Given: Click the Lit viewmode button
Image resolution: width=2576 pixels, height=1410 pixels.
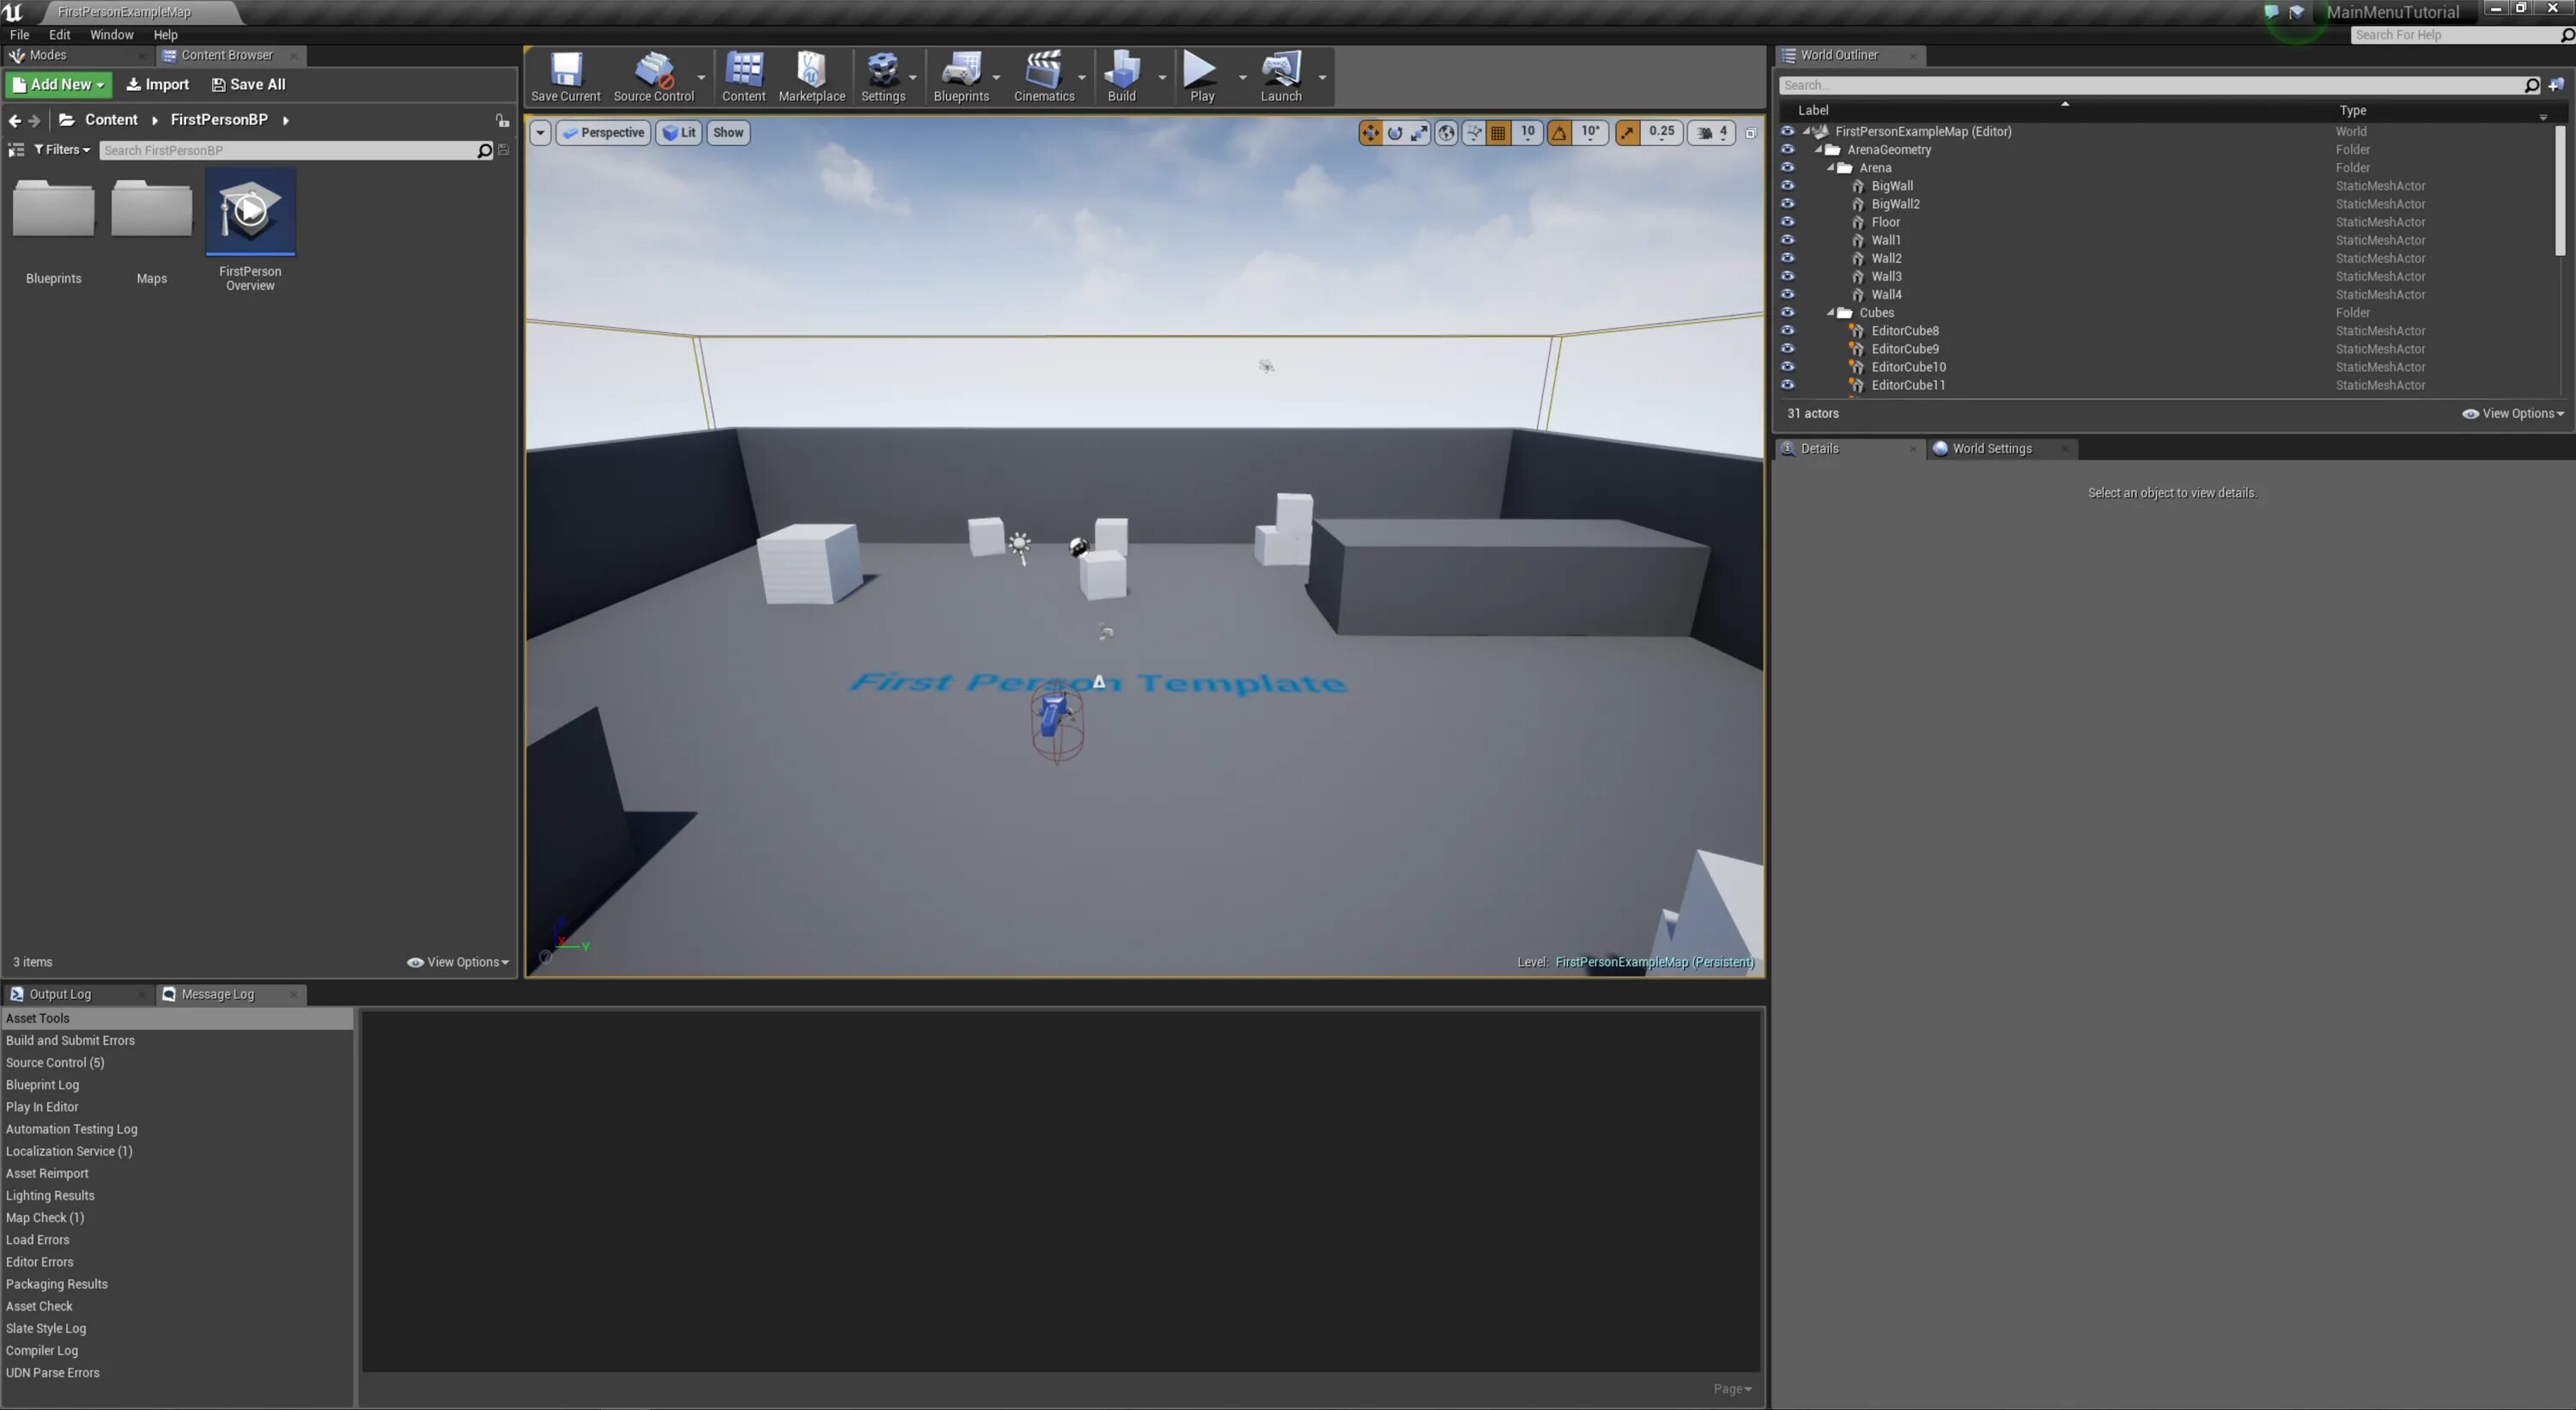Looking at the screenshot, I should pyautogui.click(x=679, y=132).
